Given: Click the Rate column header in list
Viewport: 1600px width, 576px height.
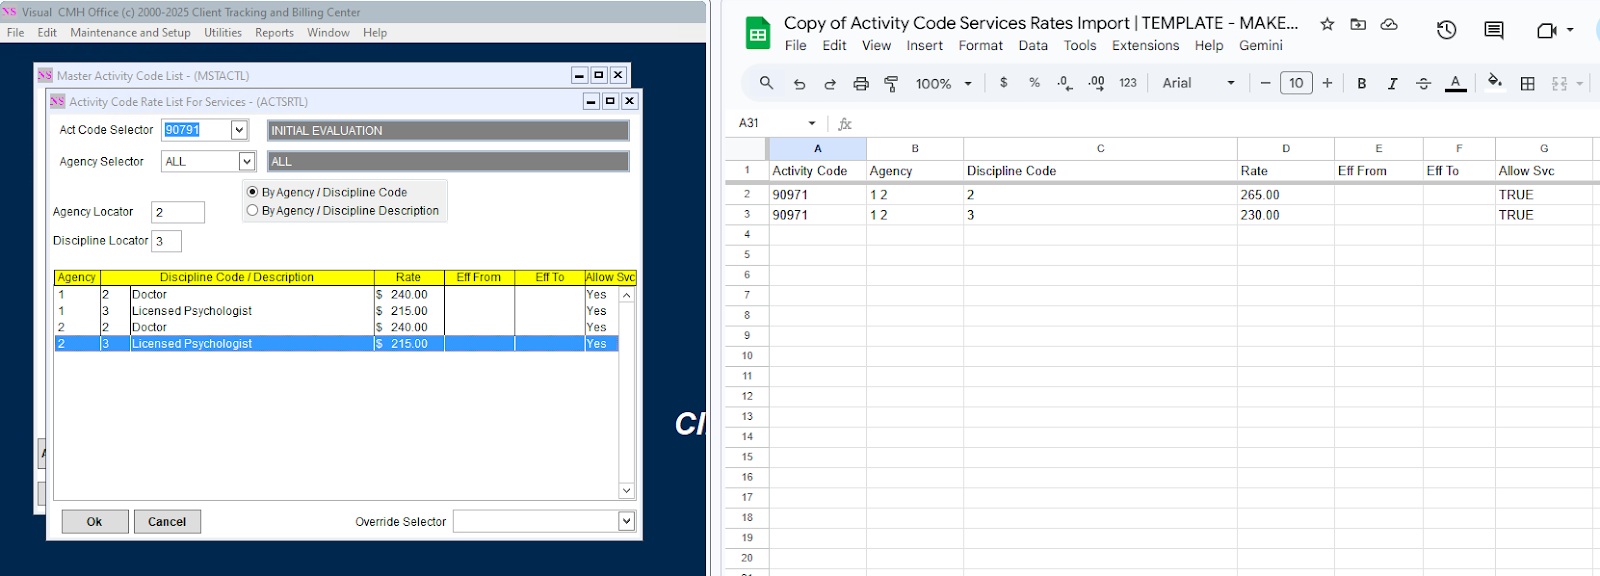Looking at the screenshot, I should 408,277.
